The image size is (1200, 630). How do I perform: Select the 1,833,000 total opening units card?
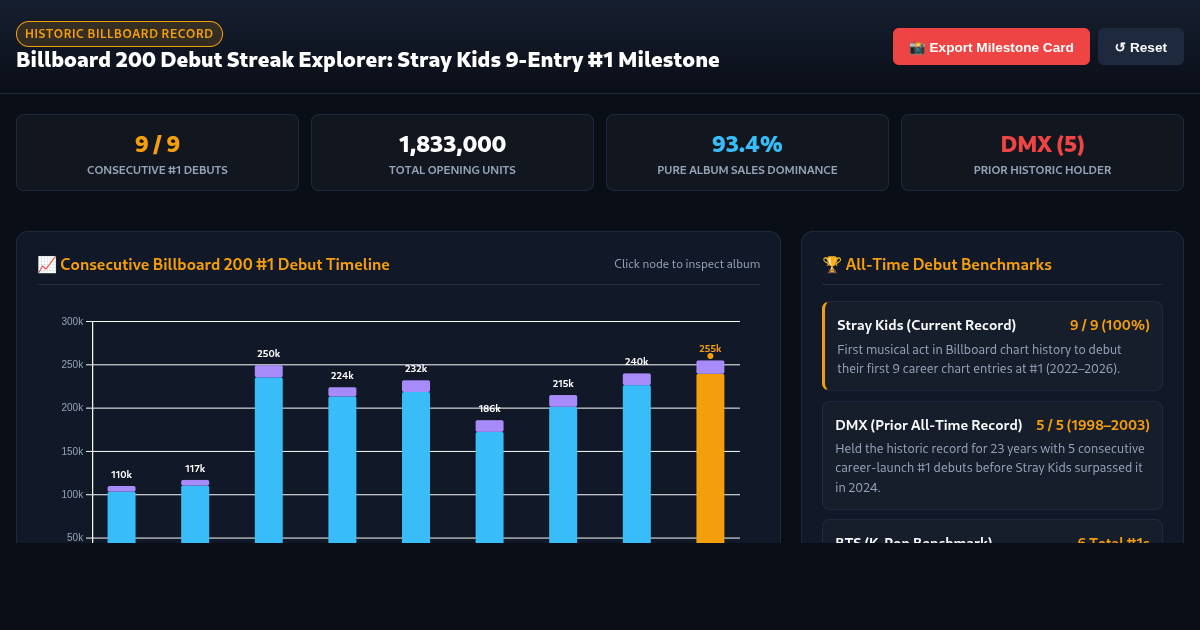coord(452,152)
